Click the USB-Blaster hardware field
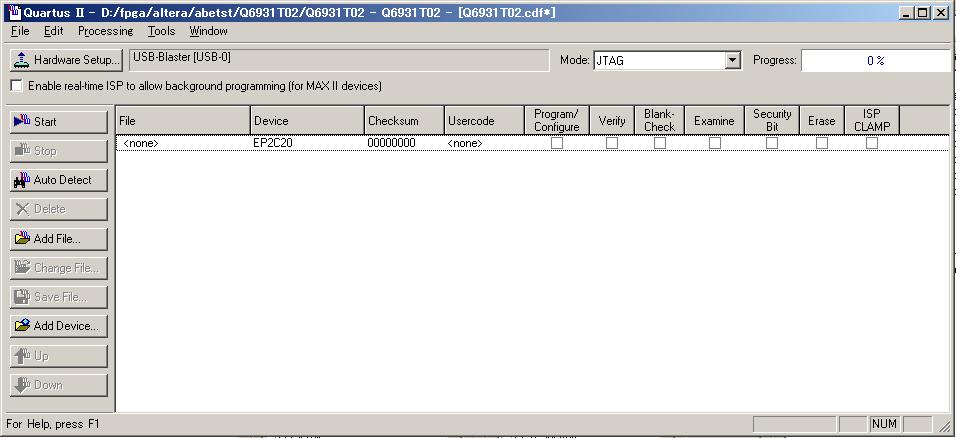This screenshot has height=438, width=956. pos(338,60)
